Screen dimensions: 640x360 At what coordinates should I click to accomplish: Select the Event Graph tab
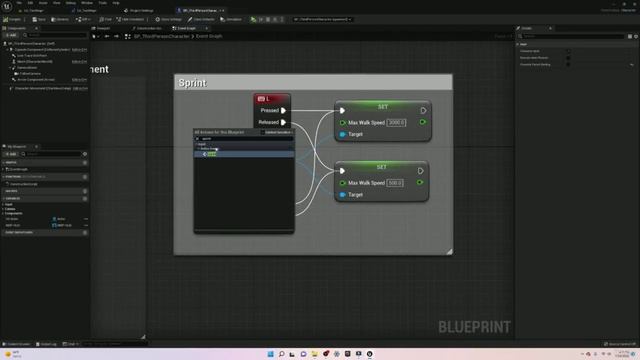pyautogui.click(x=187, y=28)
